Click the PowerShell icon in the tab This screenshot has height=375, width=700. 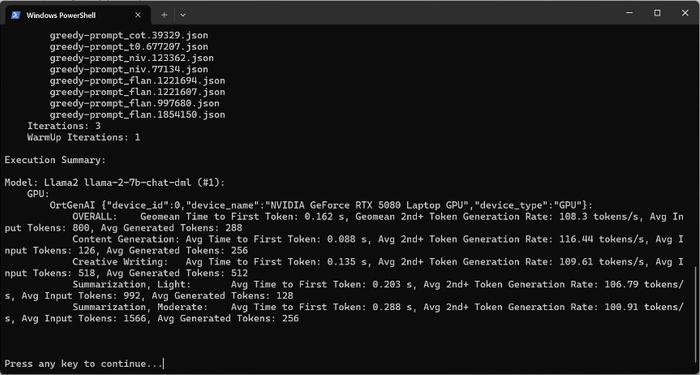pos(16,15)
